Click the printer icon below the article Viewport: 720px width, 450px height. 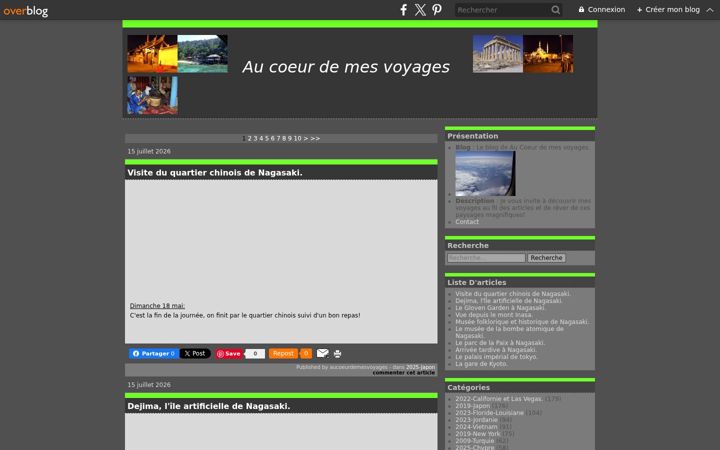338,354
